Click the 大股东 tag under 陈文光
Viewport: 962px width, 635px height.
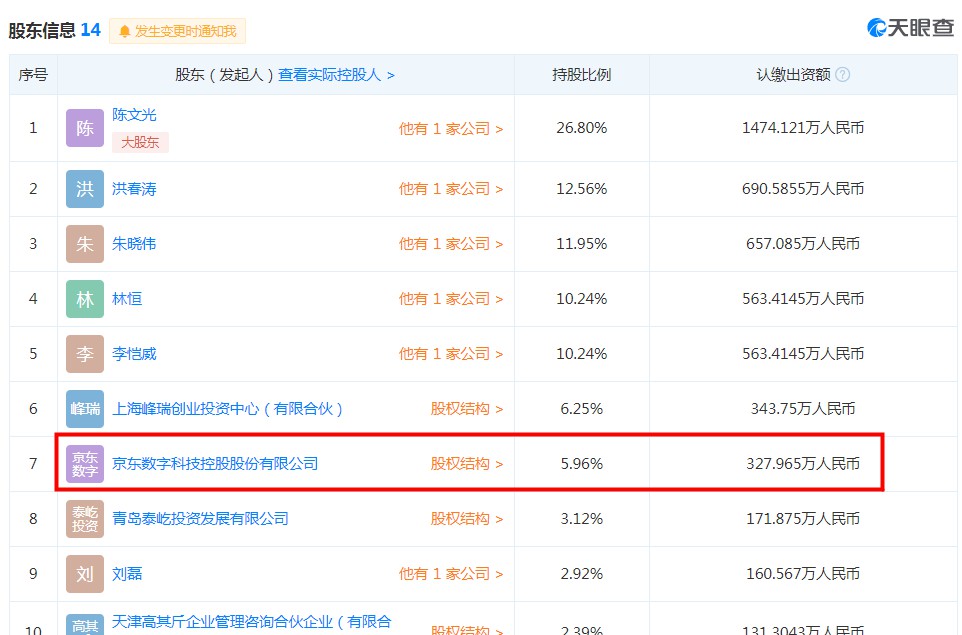point(140,142)
